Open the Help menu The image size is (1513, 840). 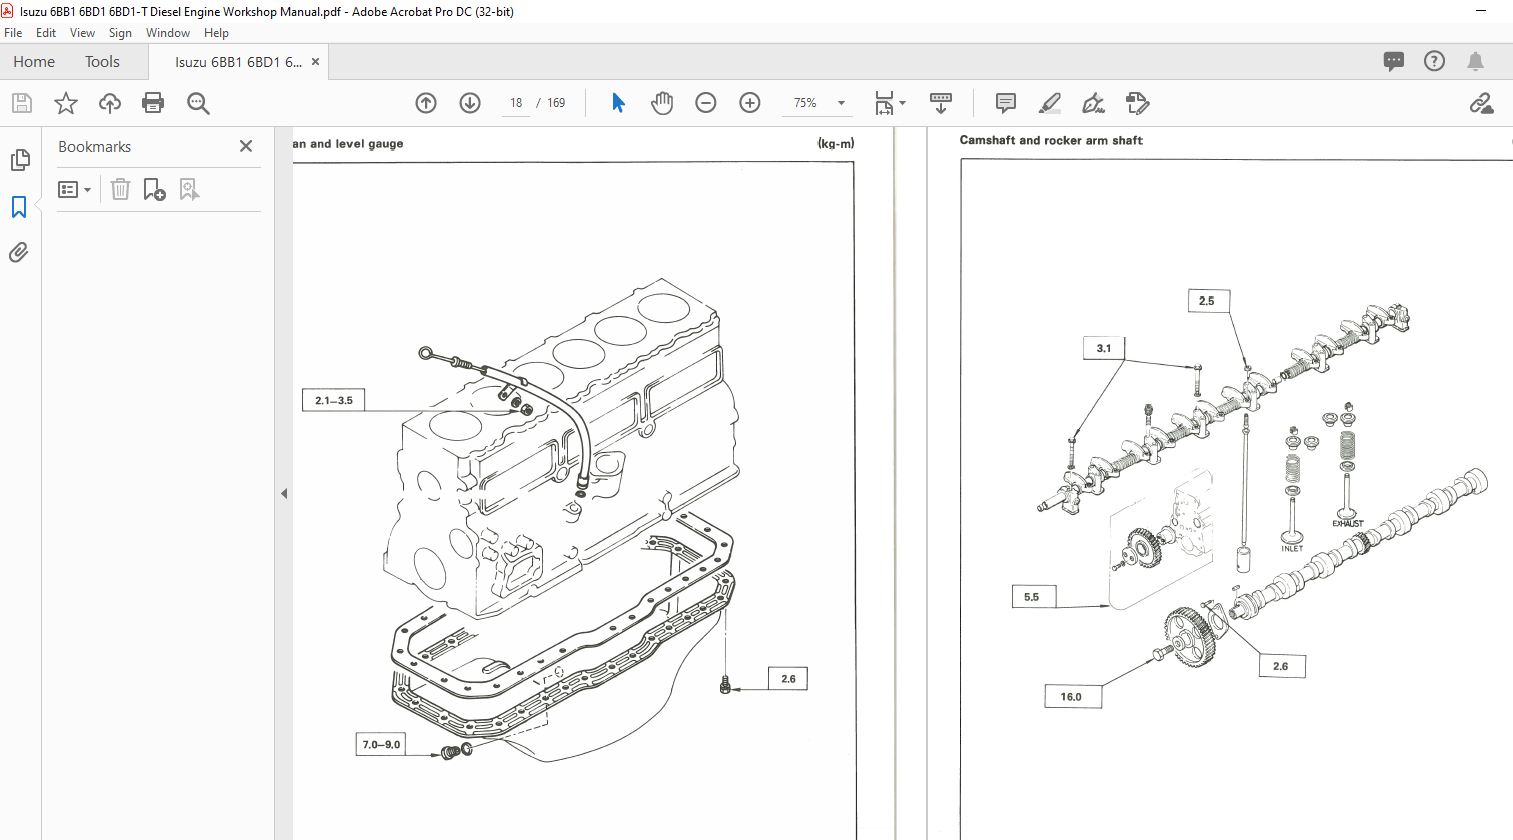coord(217,33)
